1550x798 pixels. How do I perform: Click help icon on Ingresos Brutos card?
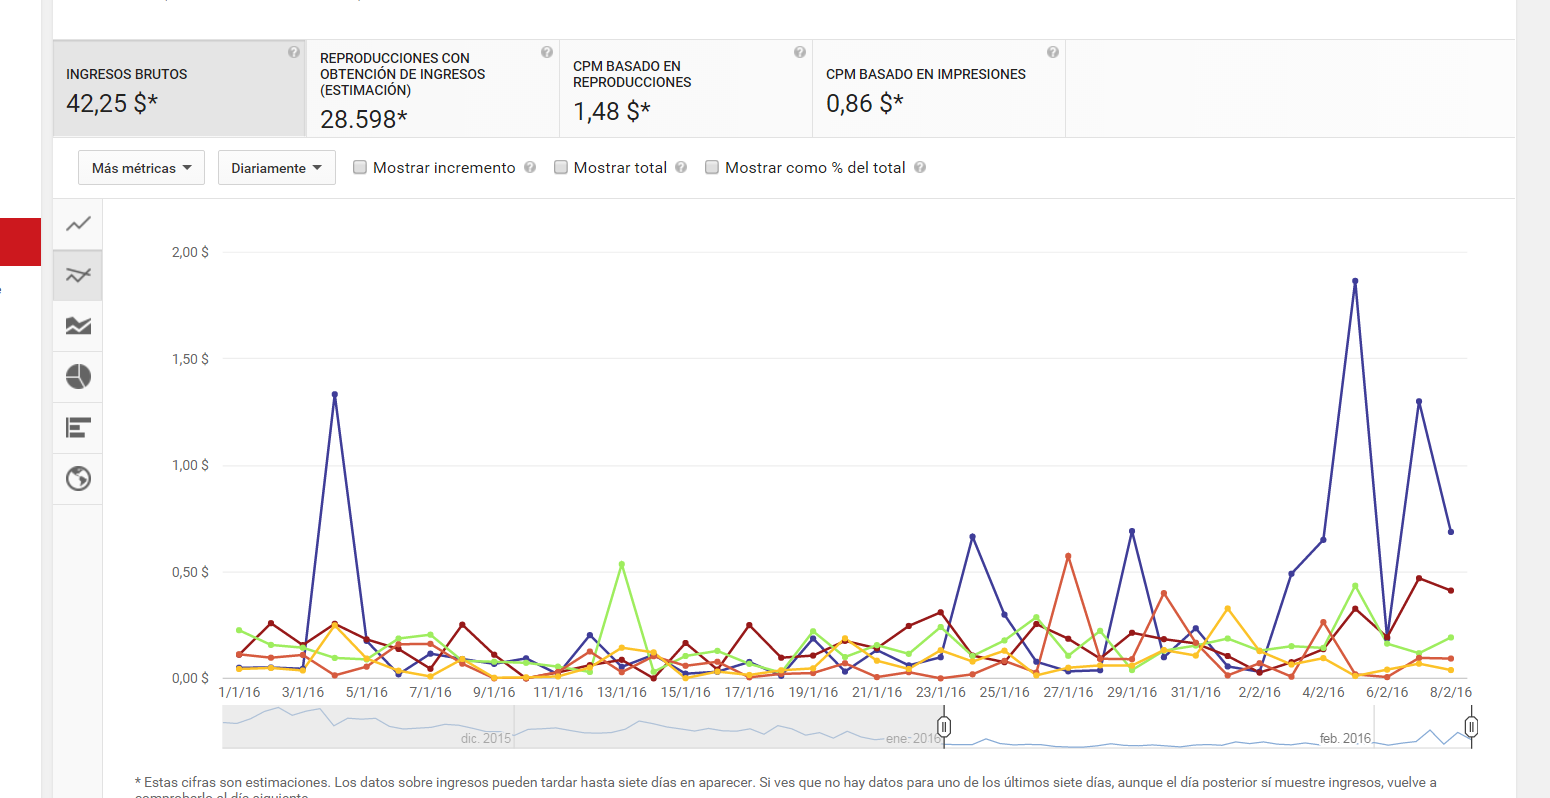click(294, 52)
